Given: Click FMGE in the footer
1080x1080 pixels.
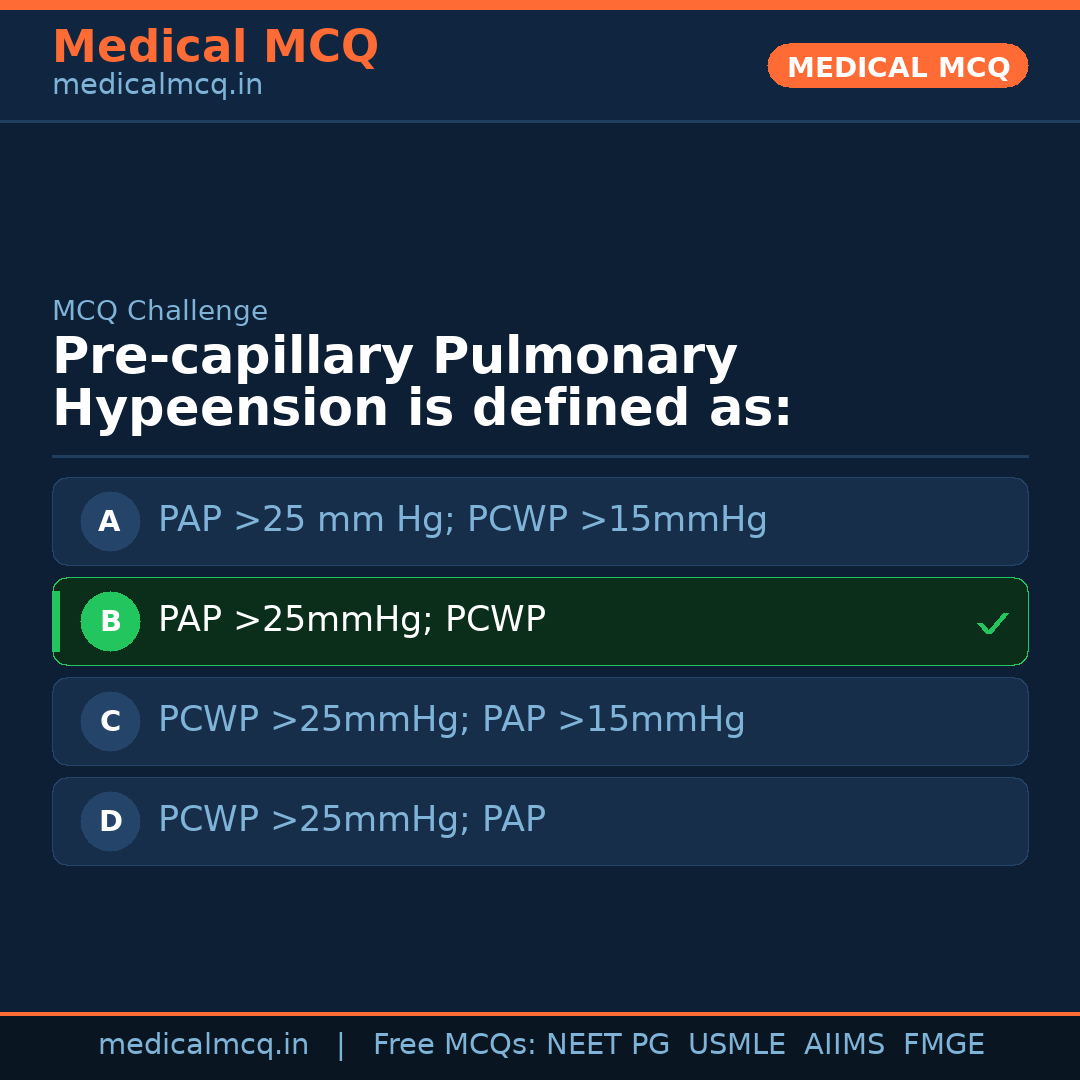Looking at the screenshot, I should point(943,1045).
